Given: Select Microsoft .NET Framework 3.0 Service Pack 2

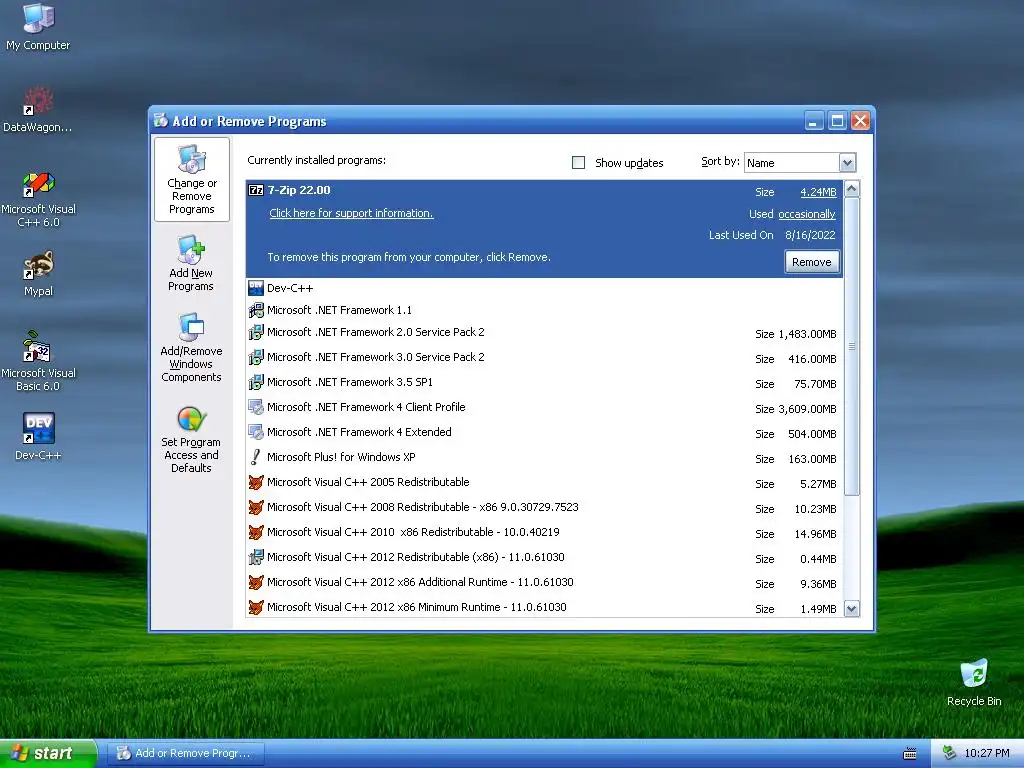Looking at the screenshot, I should [x=545, y=357].
